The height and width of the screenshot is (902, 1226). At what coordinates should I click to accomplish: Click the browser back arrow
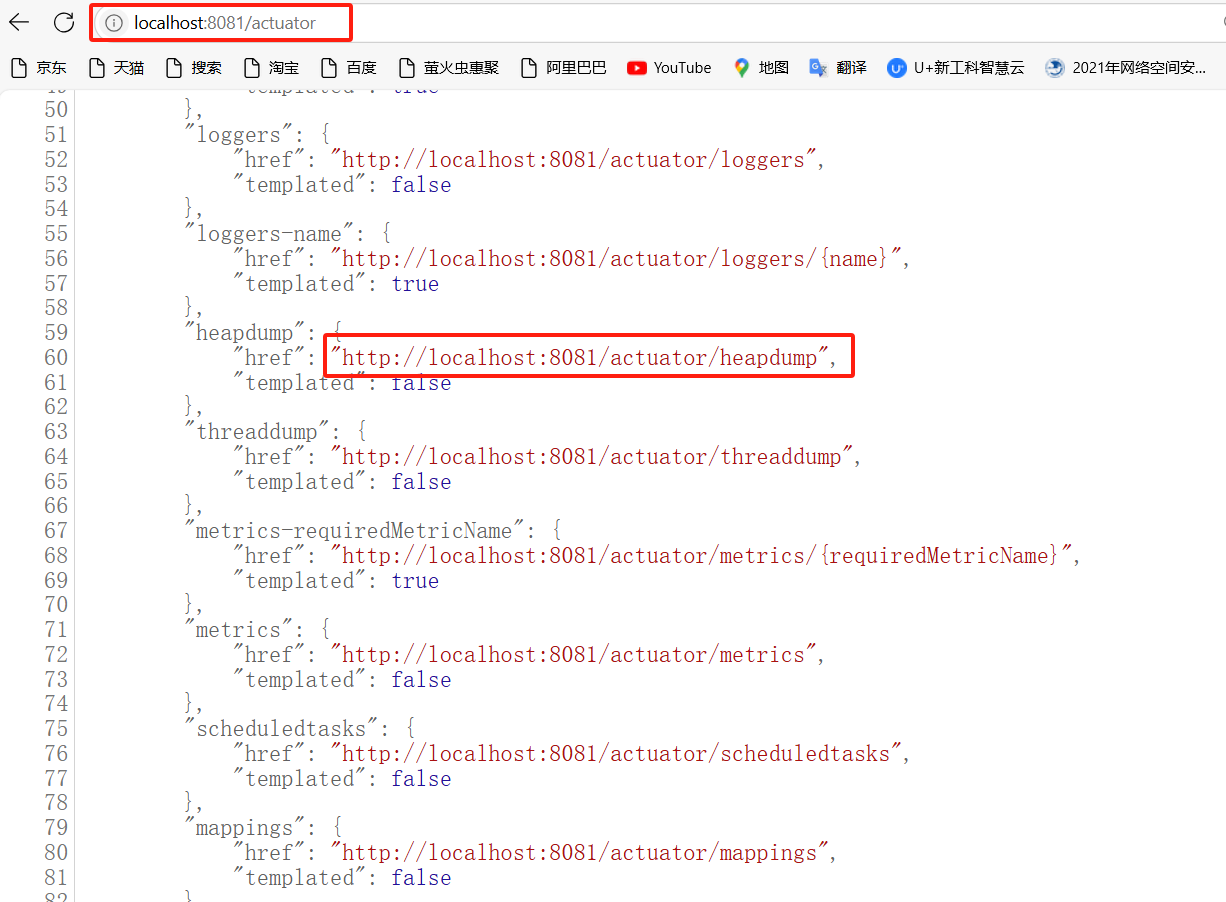[x=19, y=22]
